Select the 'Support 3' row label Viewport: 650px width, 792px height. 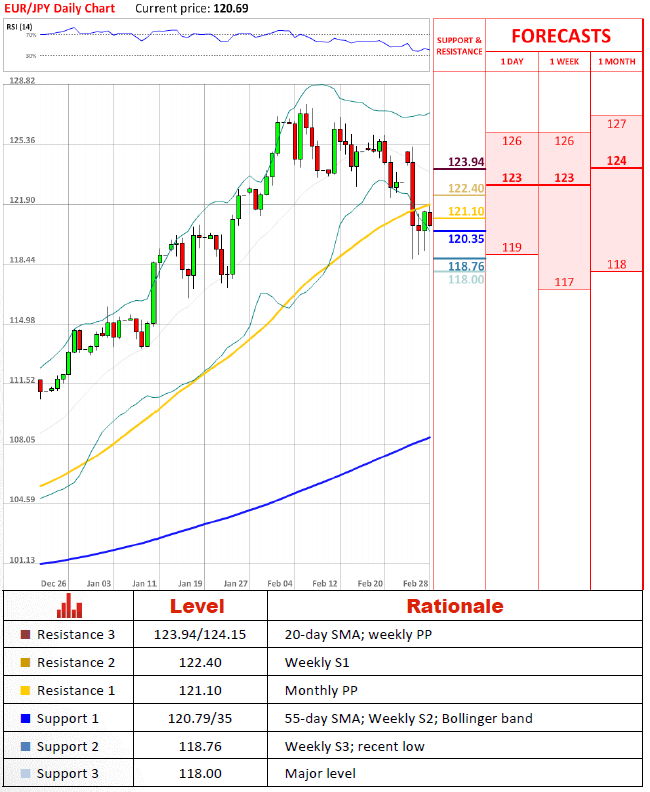68,774
